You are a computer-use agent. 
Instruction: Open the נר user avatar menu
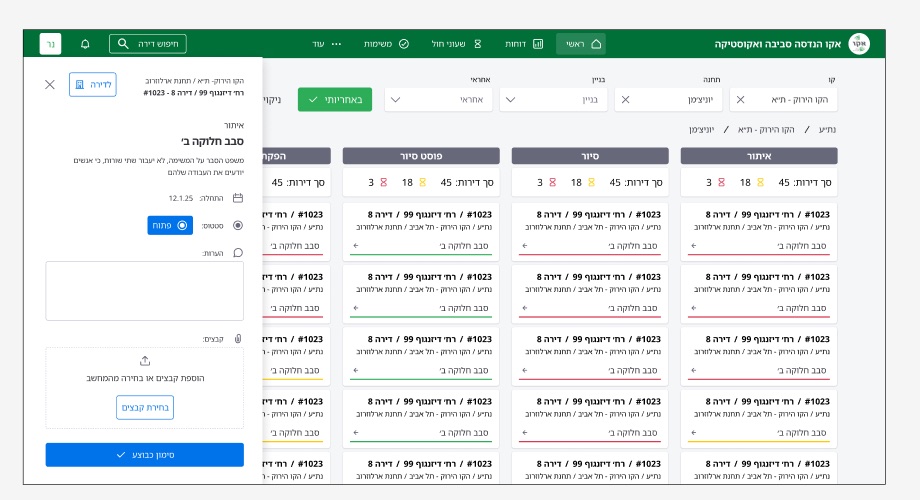50,44
